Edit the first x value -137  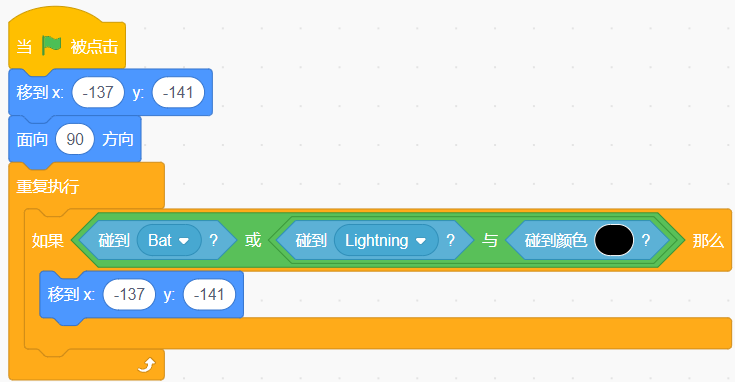pos(98,92)
